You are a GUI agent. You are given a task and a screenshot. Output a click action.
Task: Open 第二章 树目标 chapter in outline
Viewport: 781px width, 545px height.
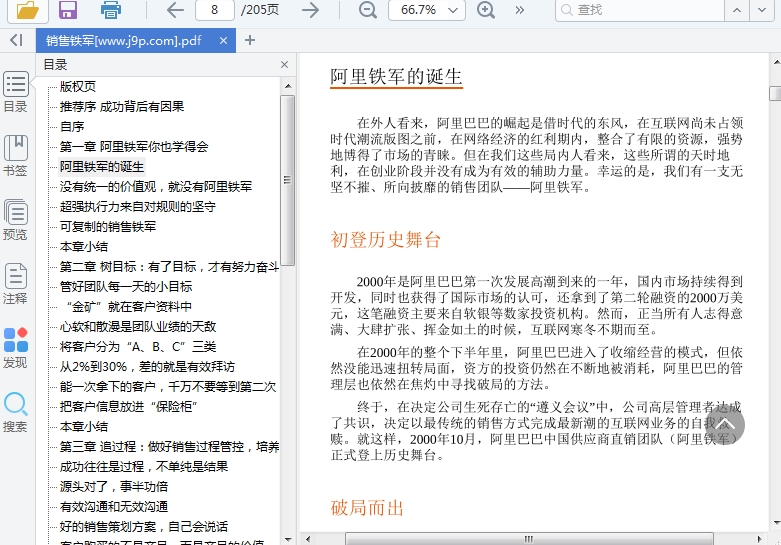click(169, 267)
